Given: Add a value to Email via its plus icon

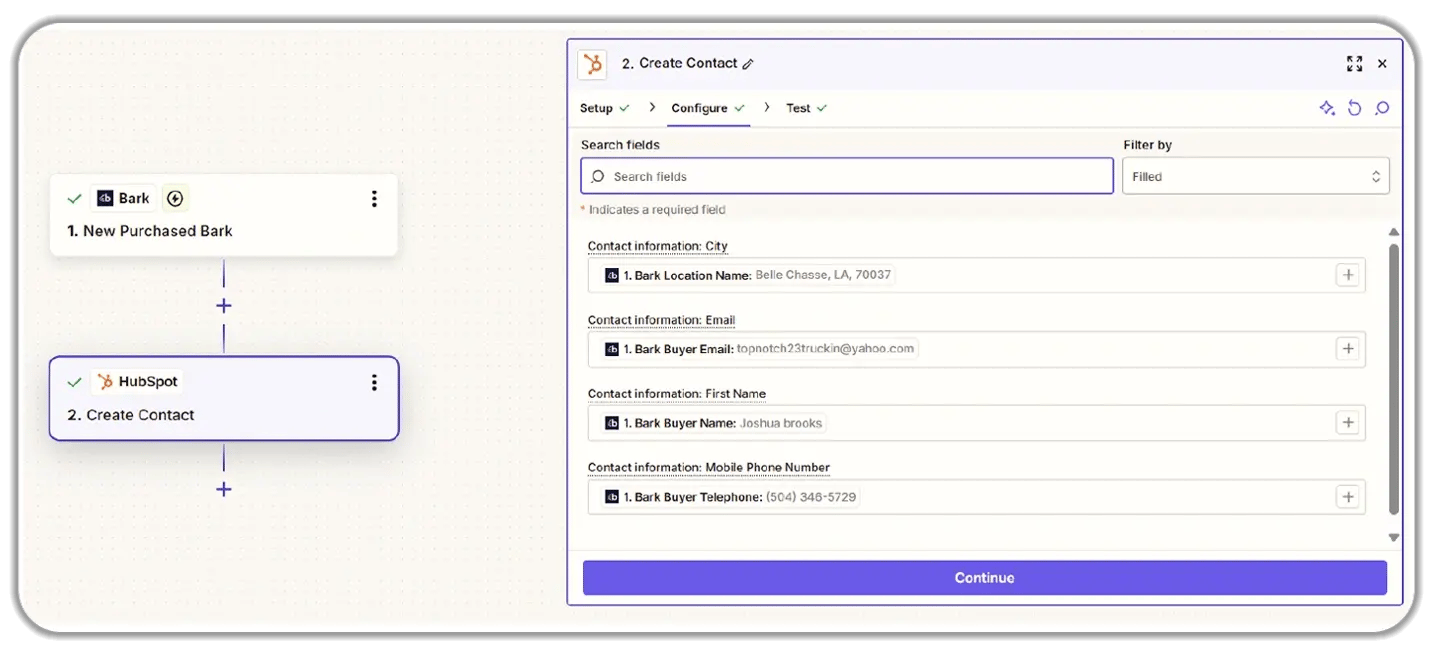Looking at the screenshot, I should point(1348,348).
